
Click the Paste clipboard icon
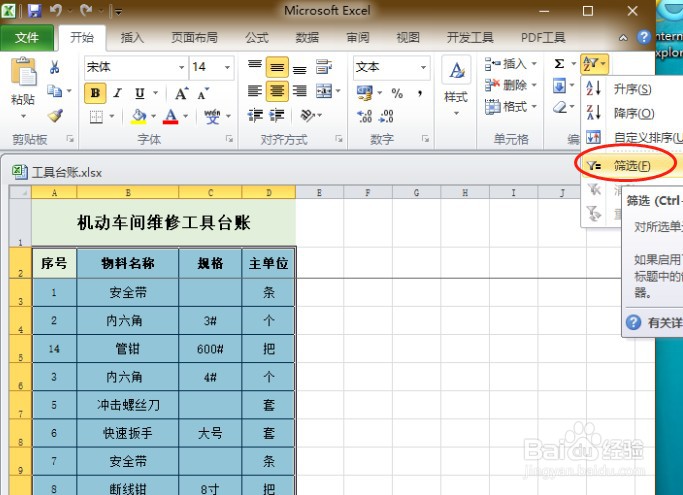[x=24, y=72]
